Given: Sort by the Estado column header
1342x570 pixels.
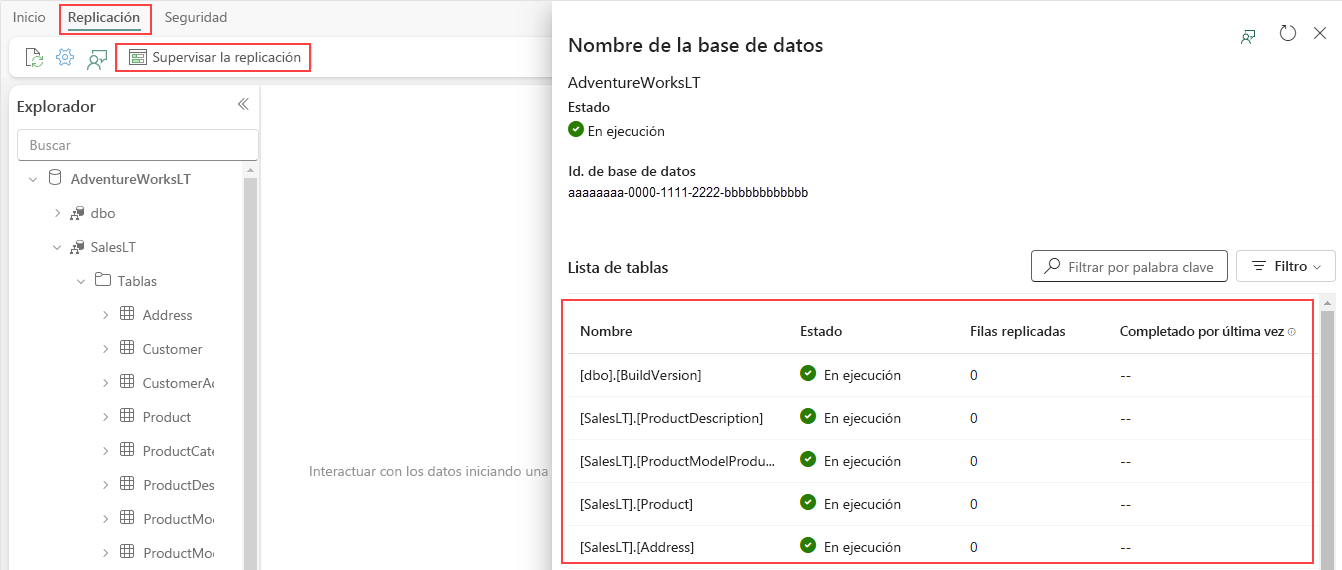Looking at the screenshot, I should [821, 331].
